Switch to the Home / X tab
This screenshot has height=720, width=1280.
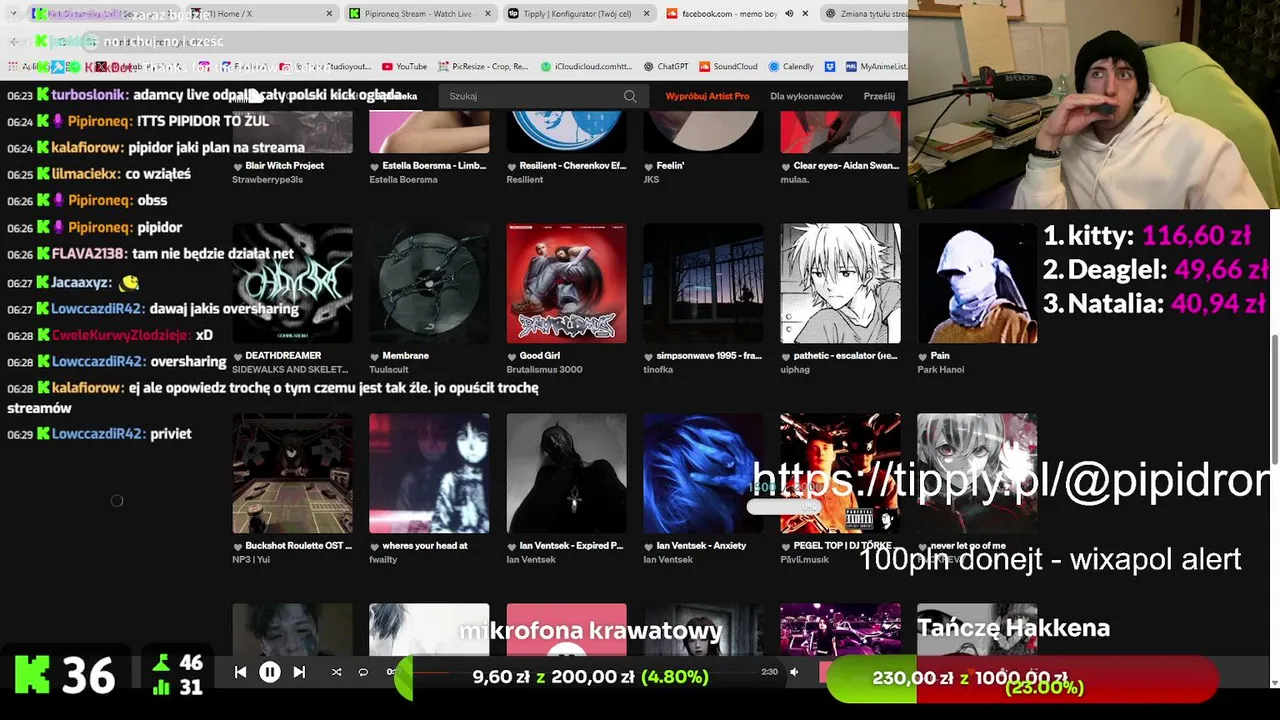pos(262,14)
